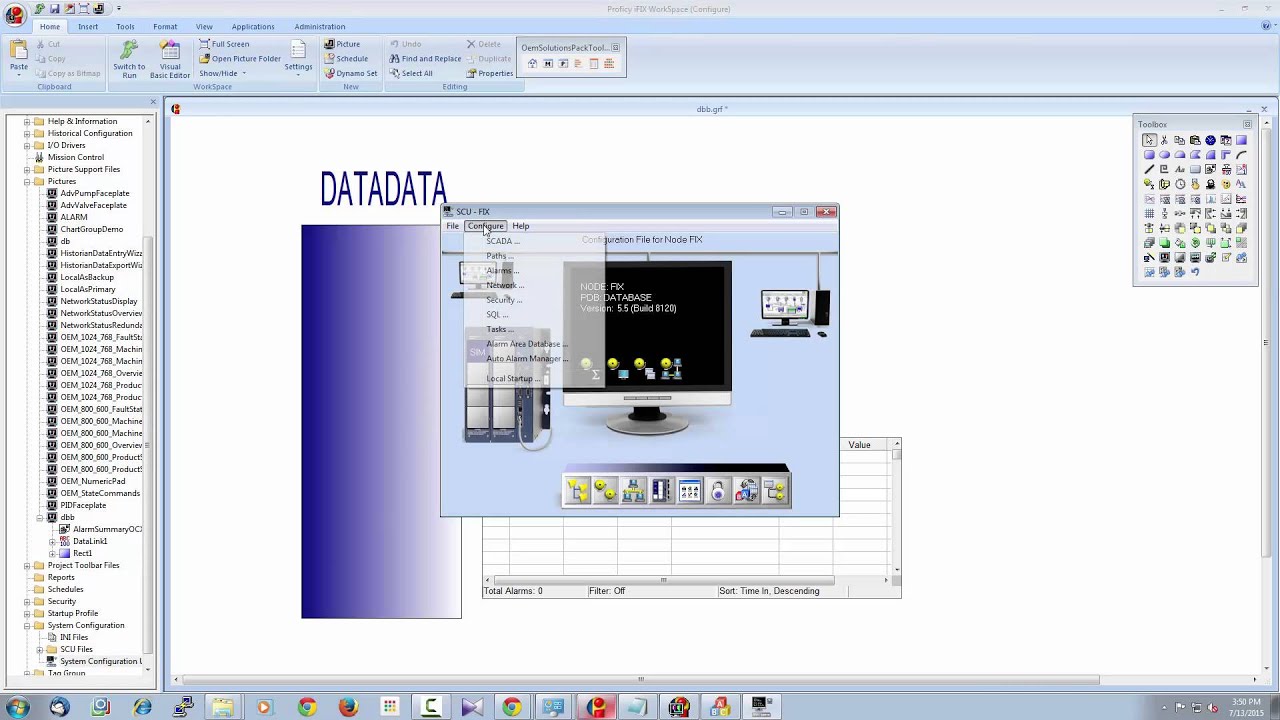Click the server rack icon in SCU toolbar
Image resolution: width=1280 pixels, height=720 pixels.
click(661, 490)
